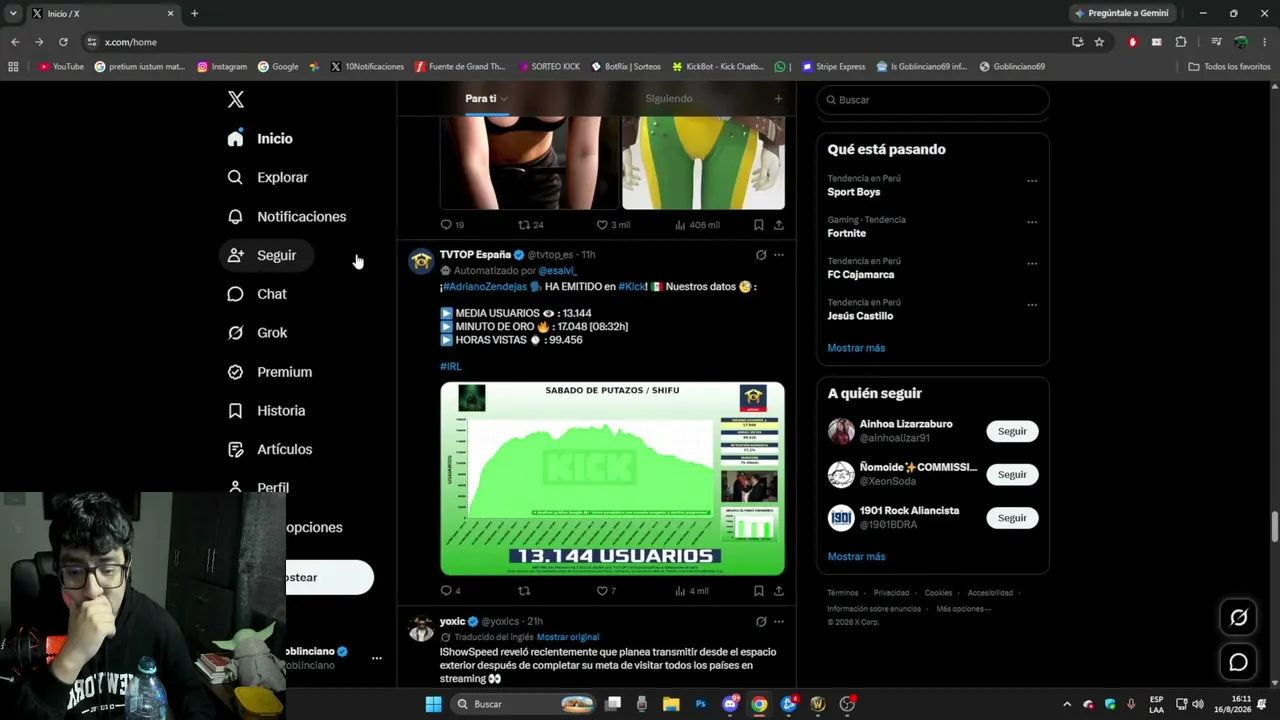Expand the Para ti tab dropdown
1280x720 pixels.
[x=504, y=99]
